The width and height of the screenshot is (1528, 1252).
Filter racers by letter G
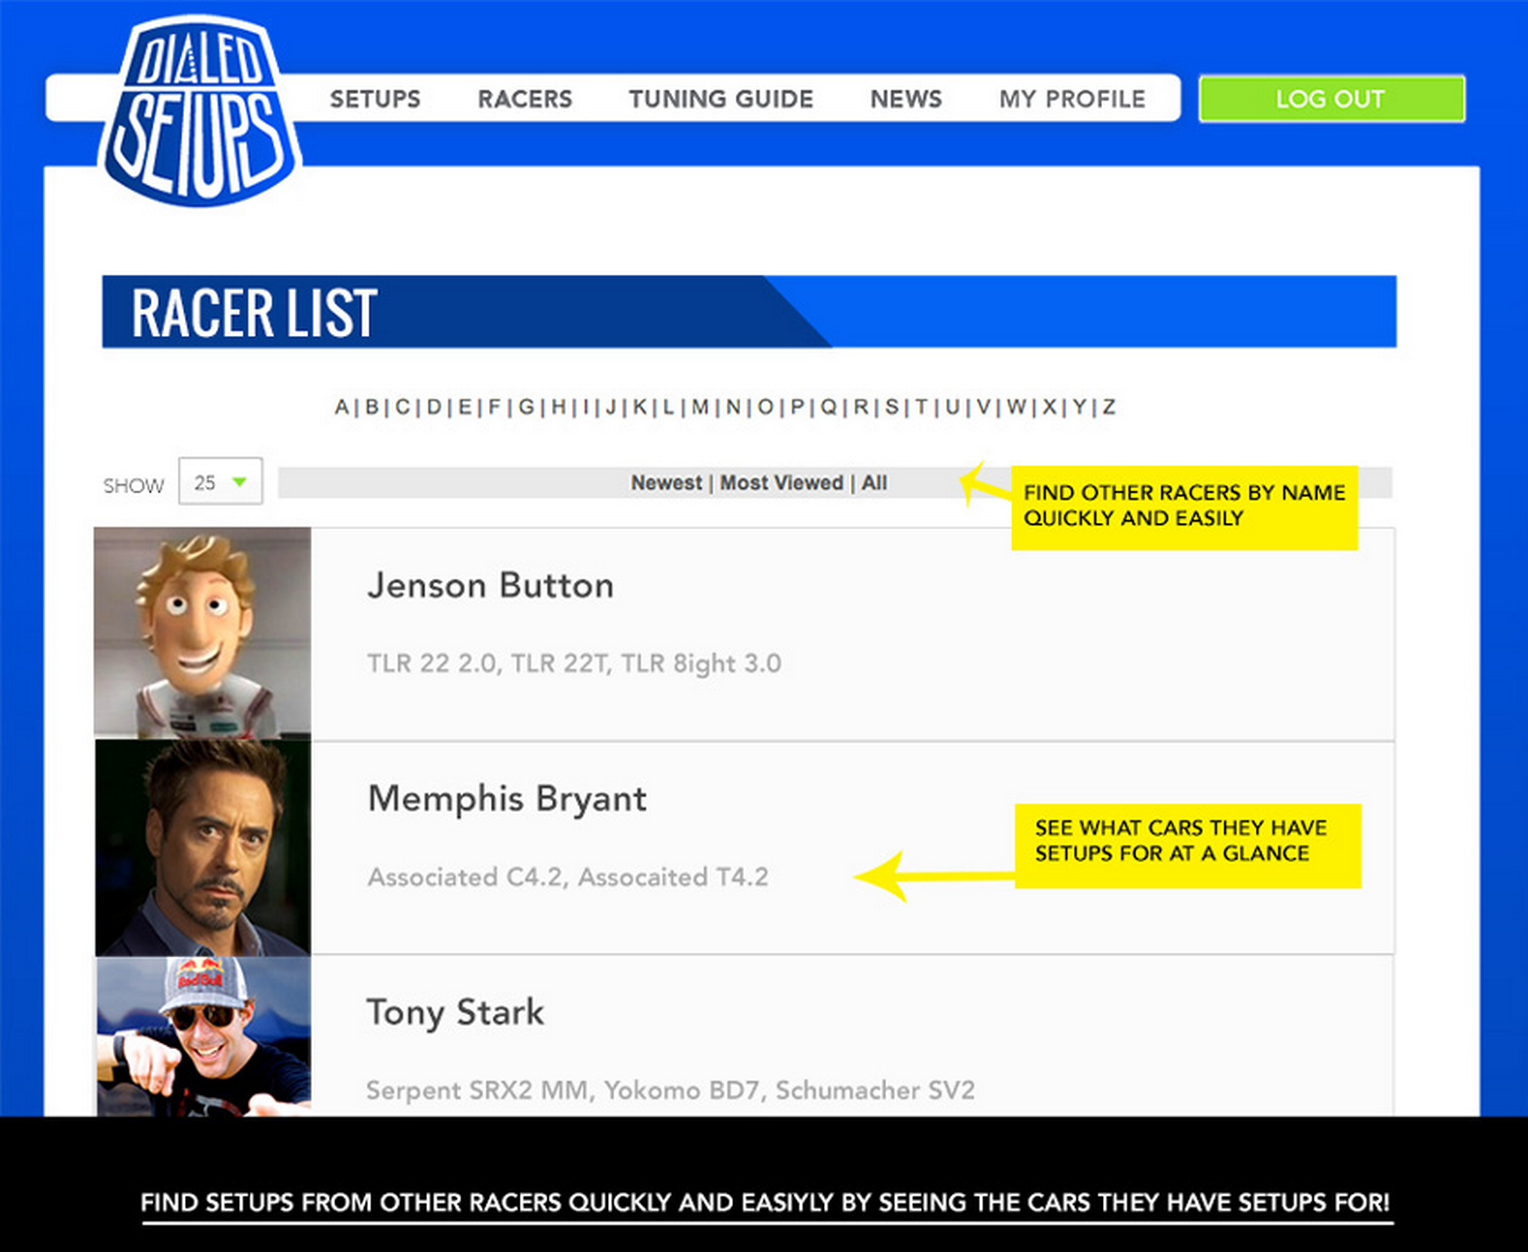coord(527,407)
